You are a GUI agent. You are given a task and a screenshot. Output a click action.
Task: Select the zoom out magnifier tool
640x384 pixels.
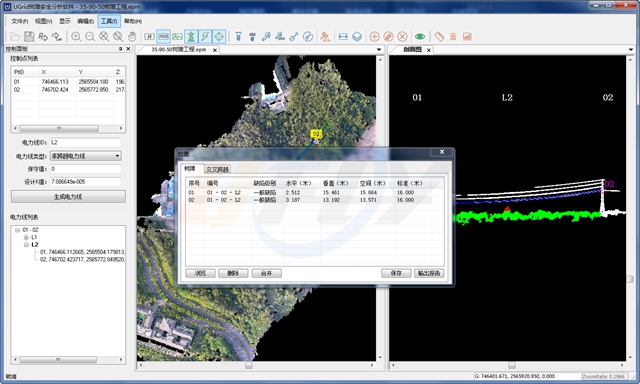point(90,37)
